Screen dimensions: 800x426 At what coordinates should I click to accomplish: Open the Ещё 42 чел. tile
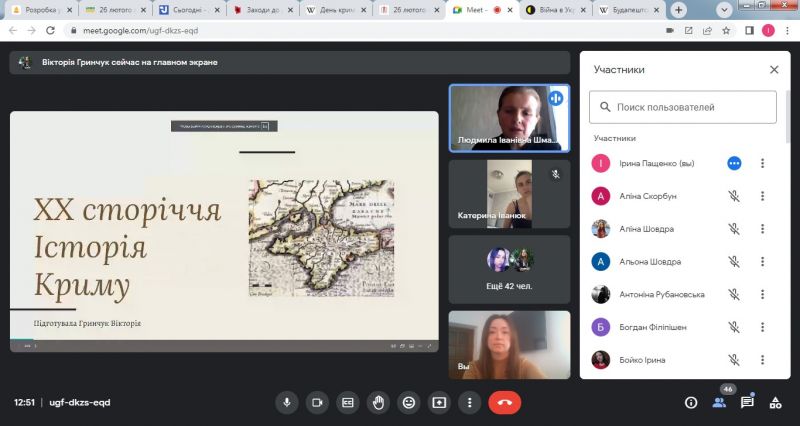509,269
